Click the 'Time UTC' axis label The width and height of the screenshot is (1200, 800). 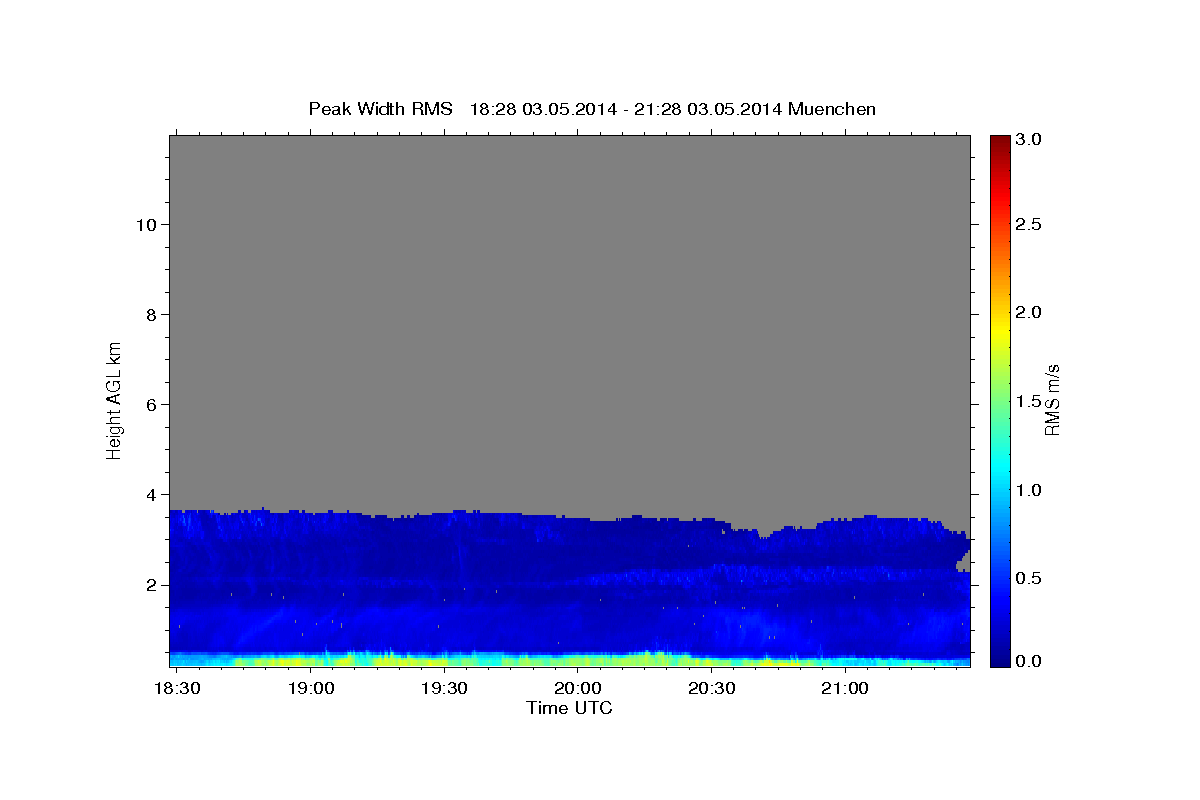[569, 708]
